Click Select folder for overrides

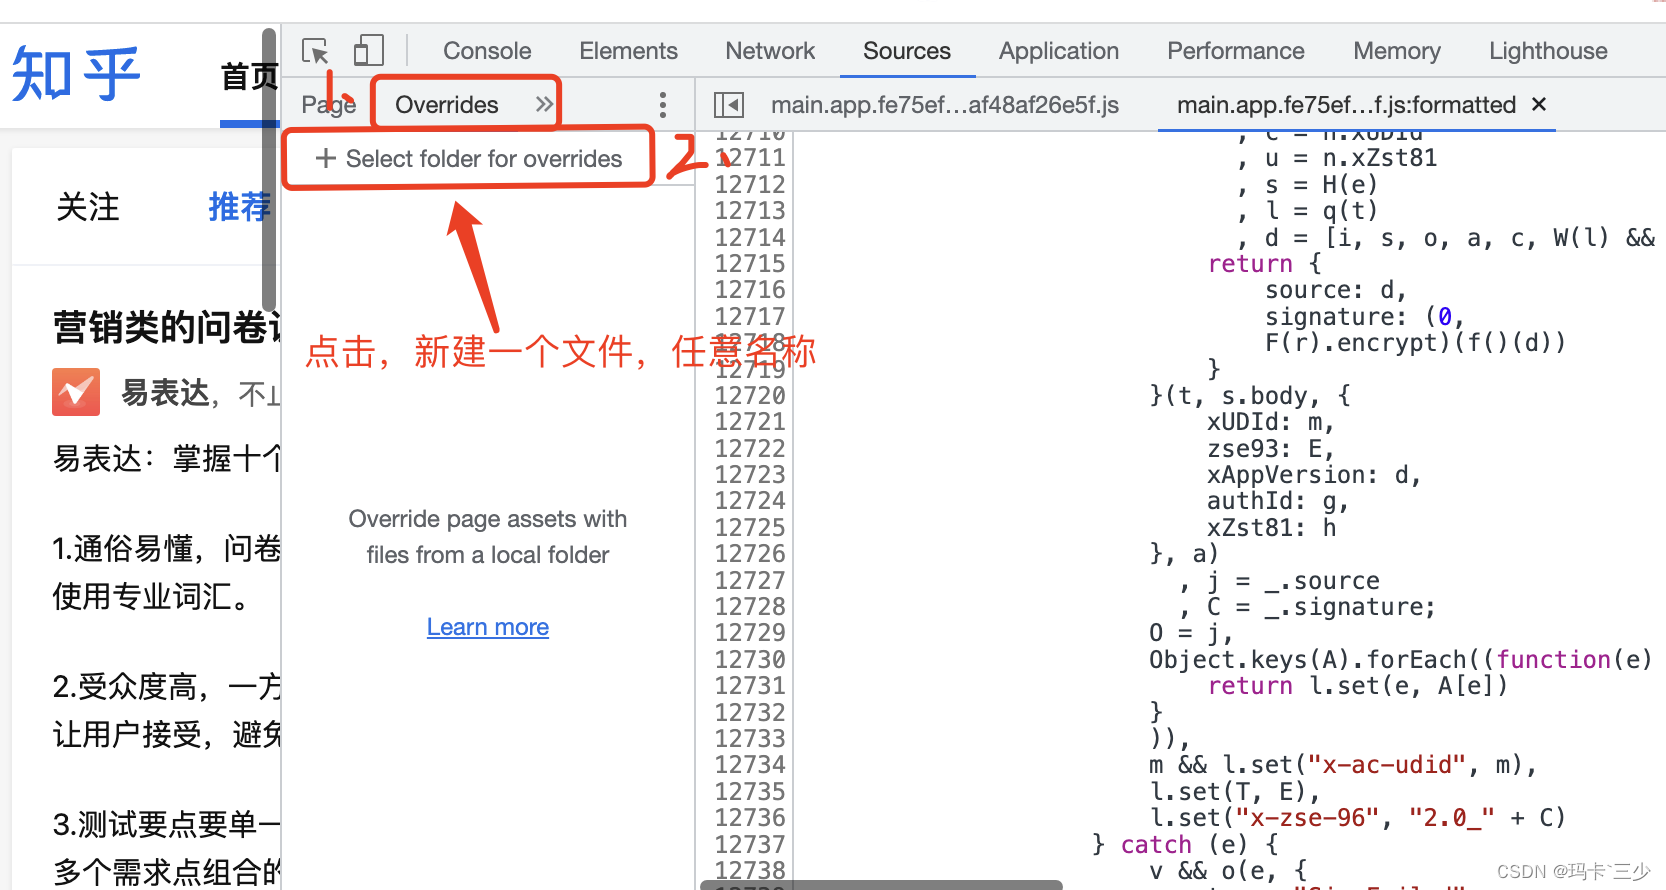click(468, 158)
